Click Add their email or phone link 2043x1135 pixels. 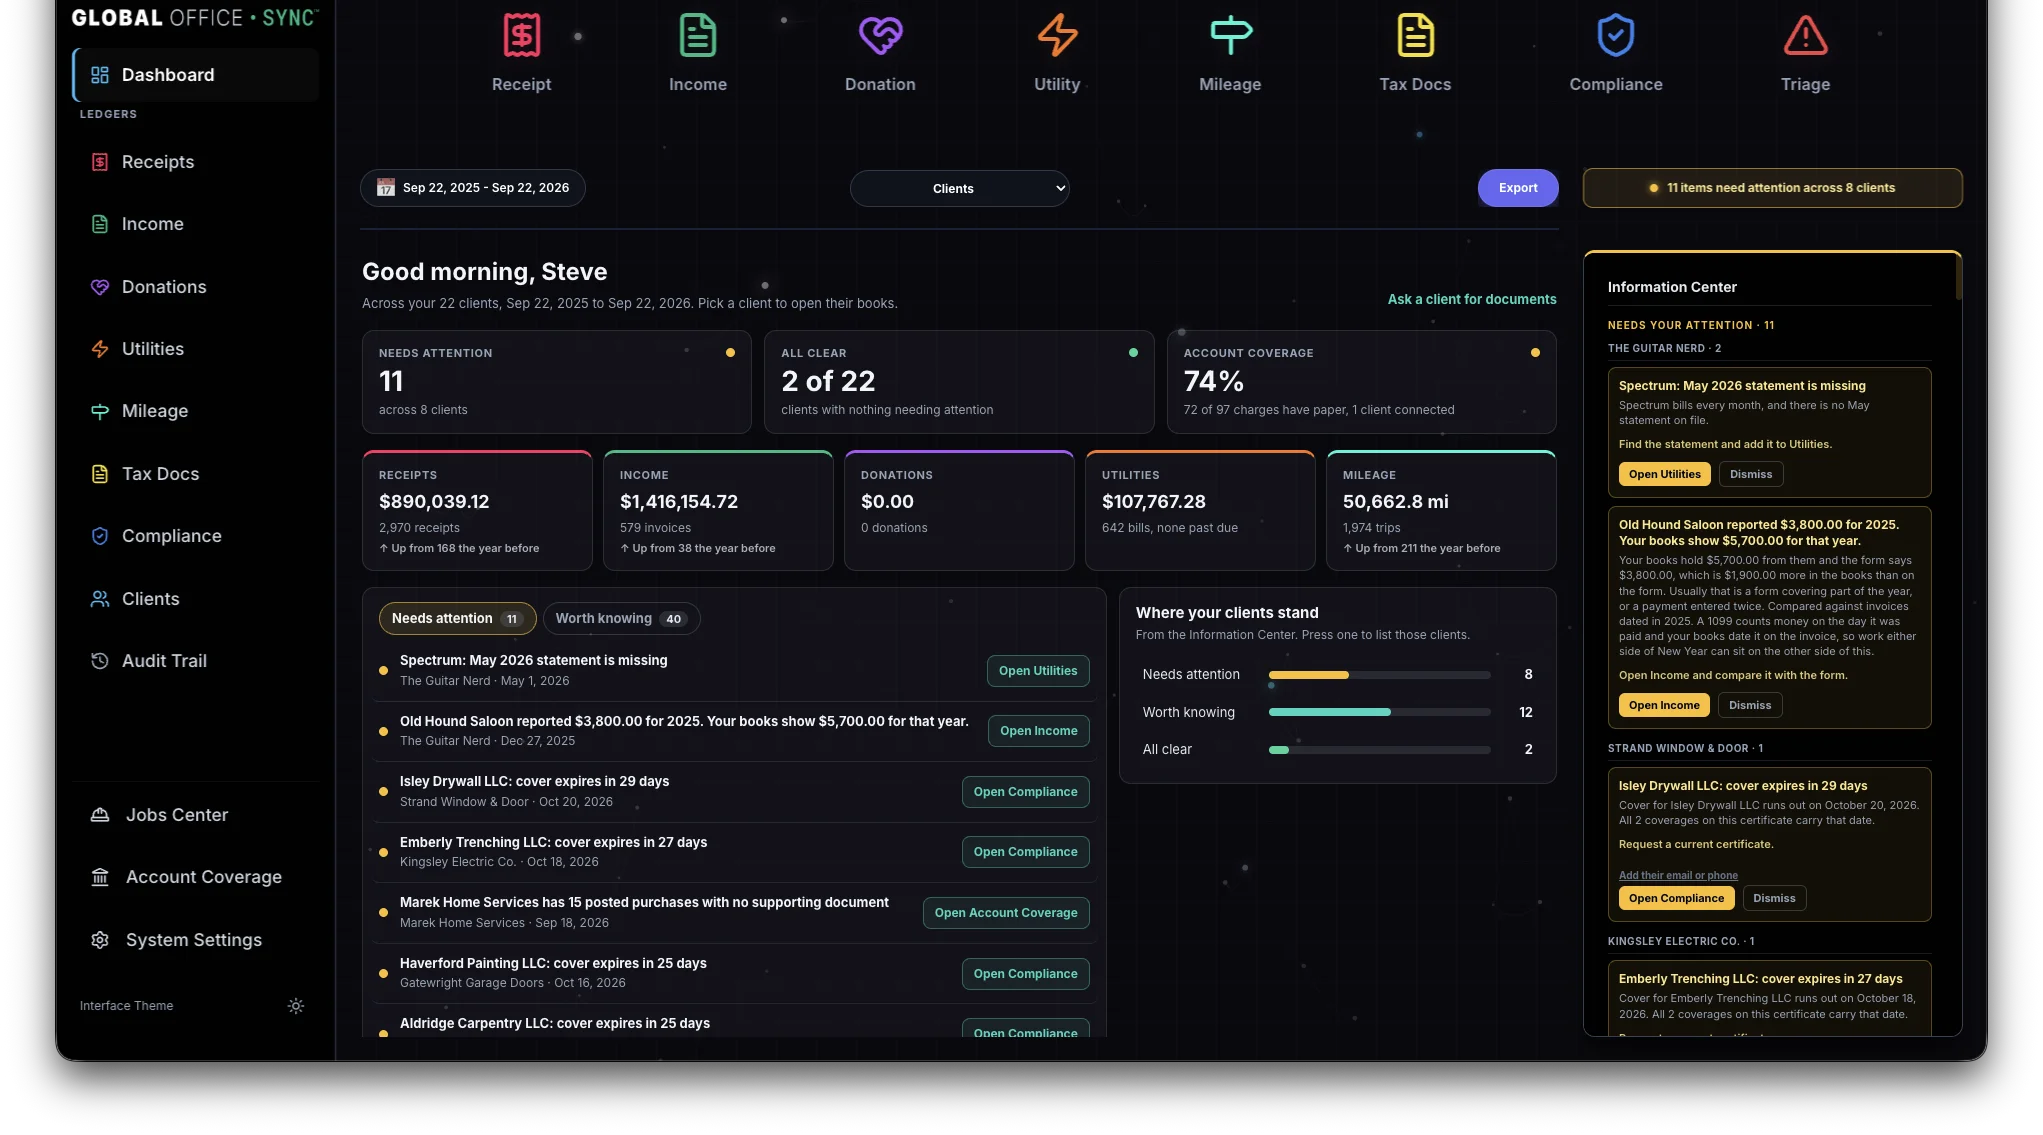coord(1678,875)
